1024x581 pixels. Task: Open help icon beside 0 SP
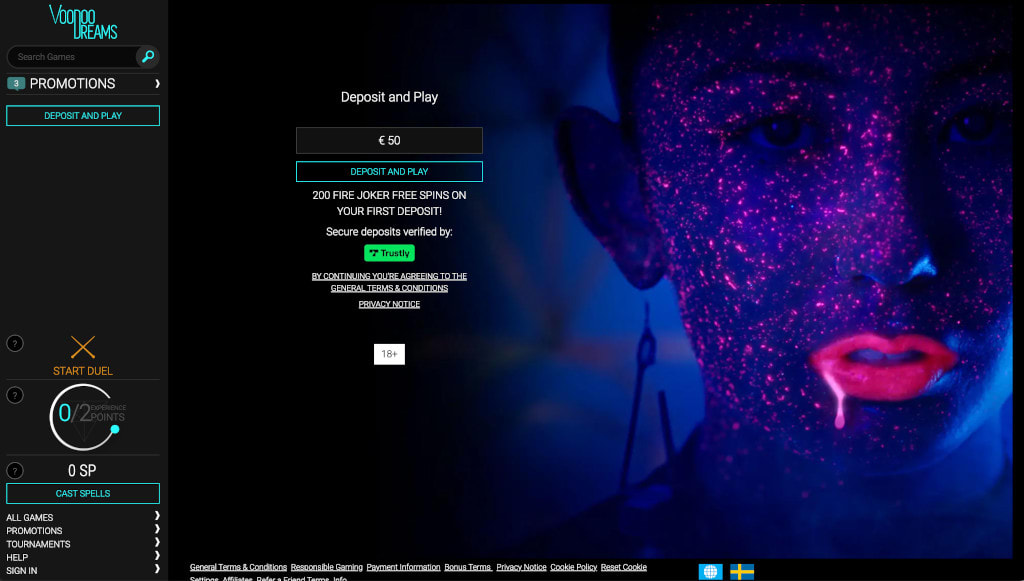15,471
